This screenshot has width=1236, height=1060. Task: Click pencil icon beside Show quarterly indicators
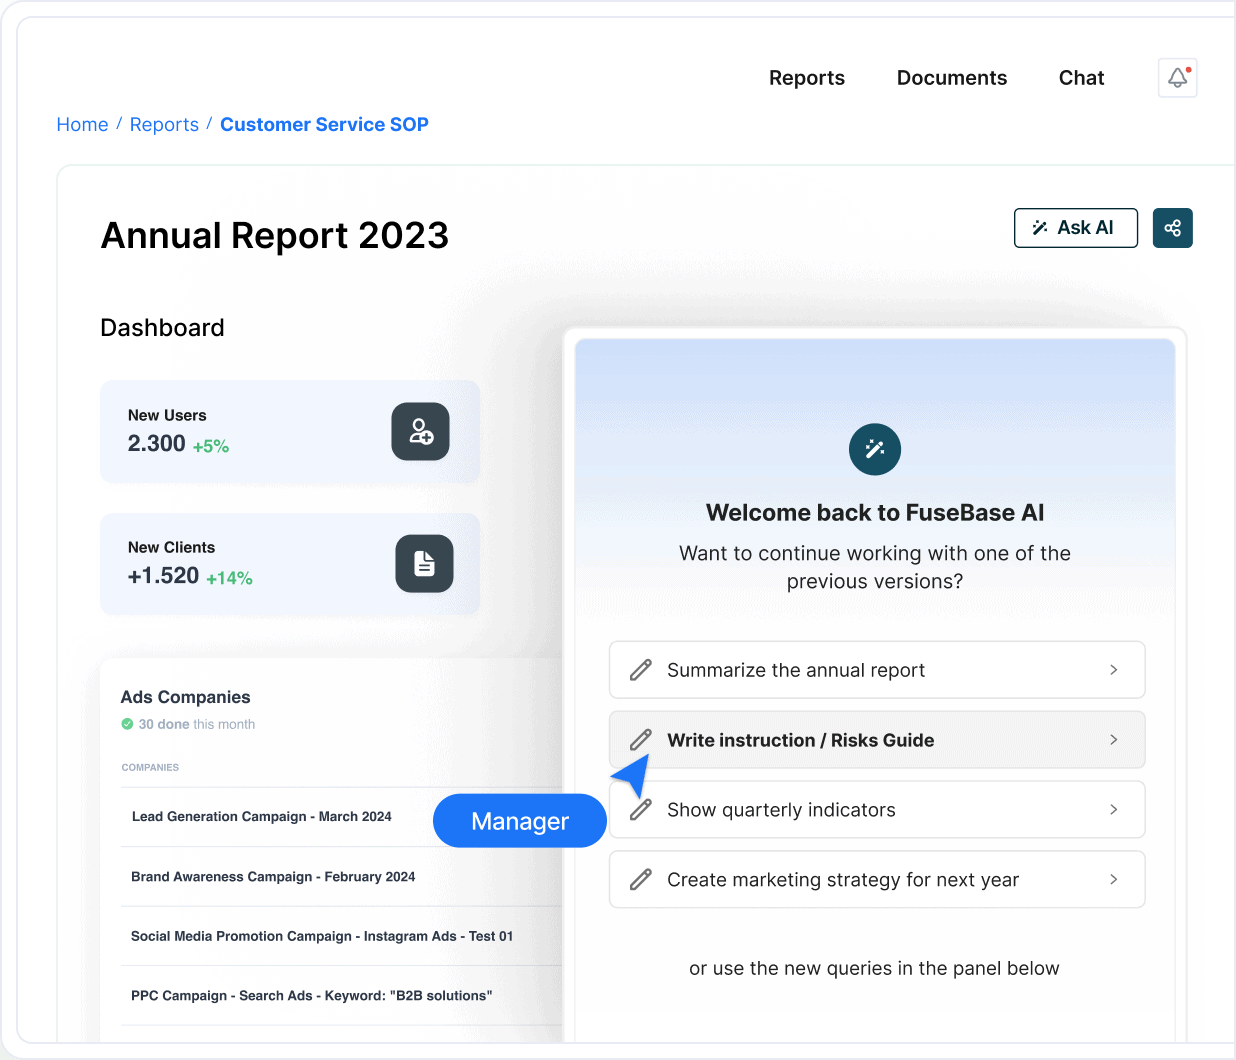click(x=641, y=810)
